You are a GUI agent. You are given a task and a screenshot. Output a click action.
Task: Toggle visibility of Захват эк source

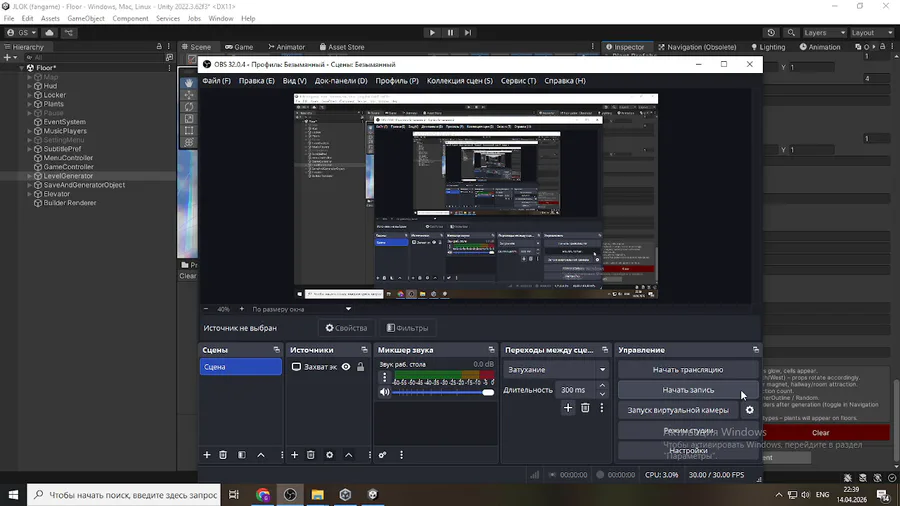346,367
